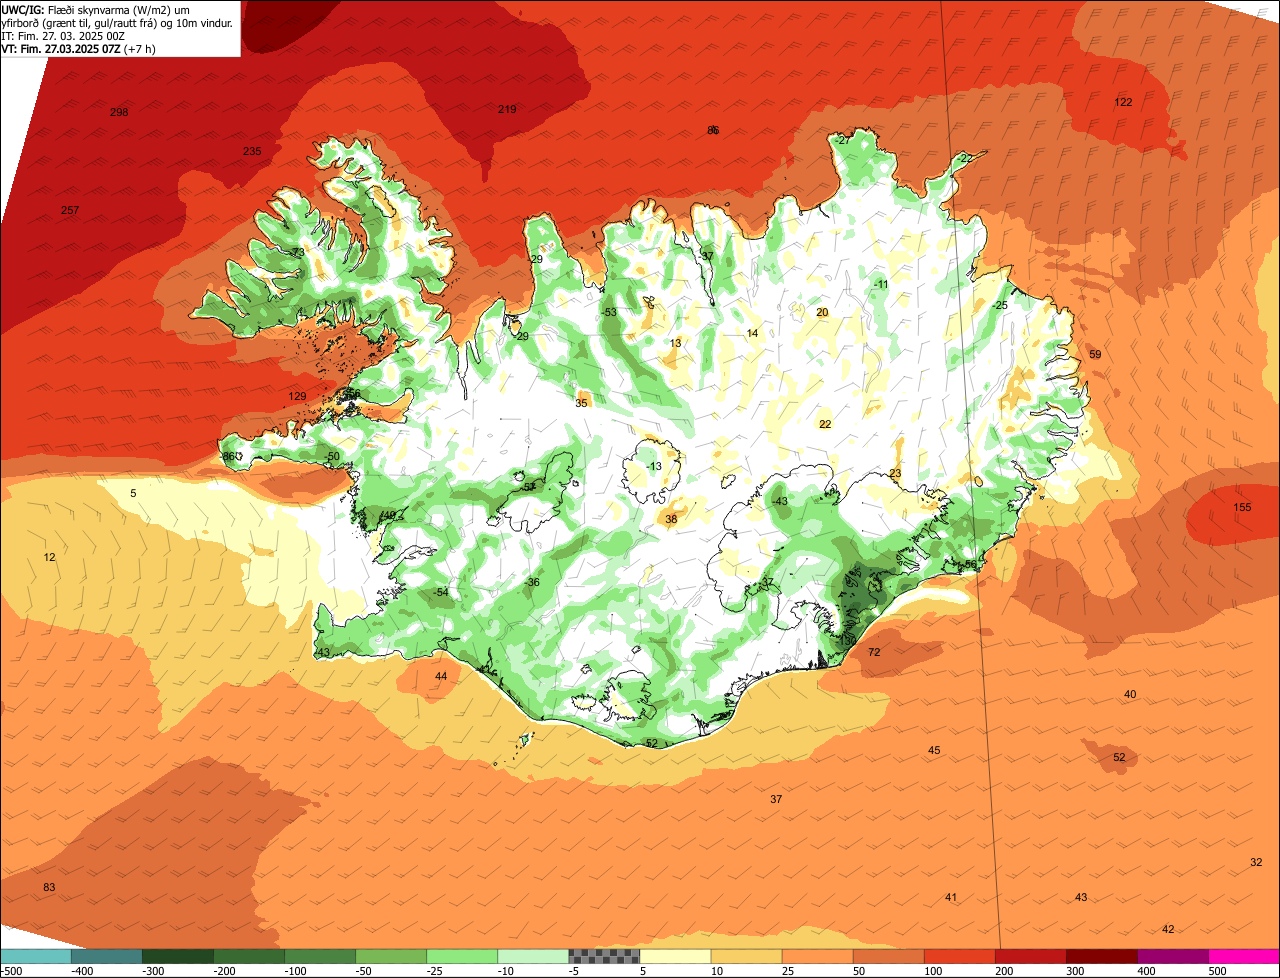Screen dimensions: 1280x978
Task: Click the map value 155
Action: click(x=1242, y=508)
